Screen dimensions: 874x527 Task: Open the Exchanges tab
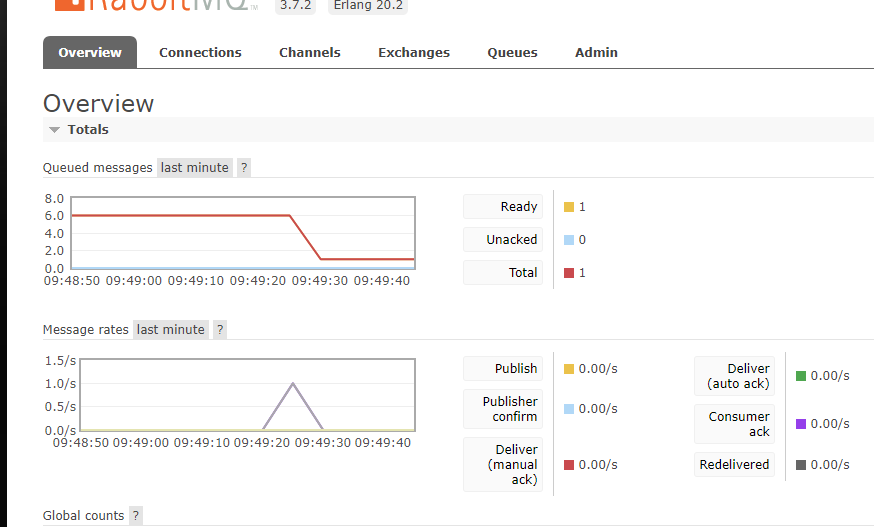point(414,52)
